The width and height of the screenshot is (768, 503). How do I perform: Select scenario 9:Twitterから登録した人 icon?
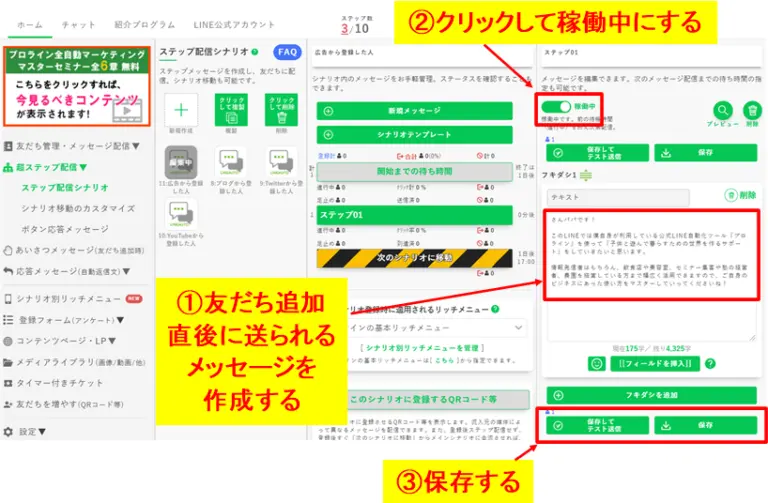point(282,163)
